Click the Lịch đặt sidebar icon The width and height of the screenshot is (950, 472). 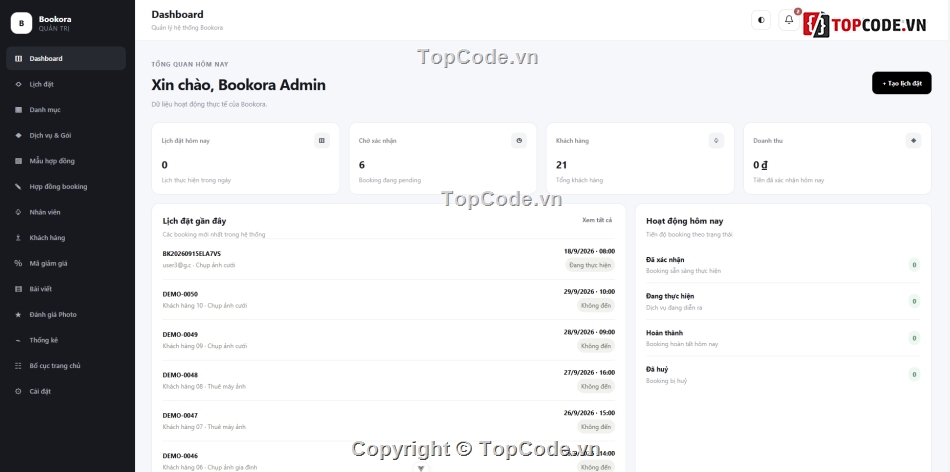point(18,84)
